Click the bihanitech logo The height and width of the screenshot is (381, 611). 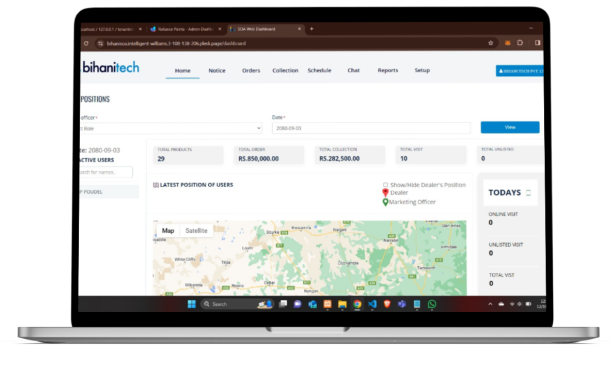tap(111, 67)
